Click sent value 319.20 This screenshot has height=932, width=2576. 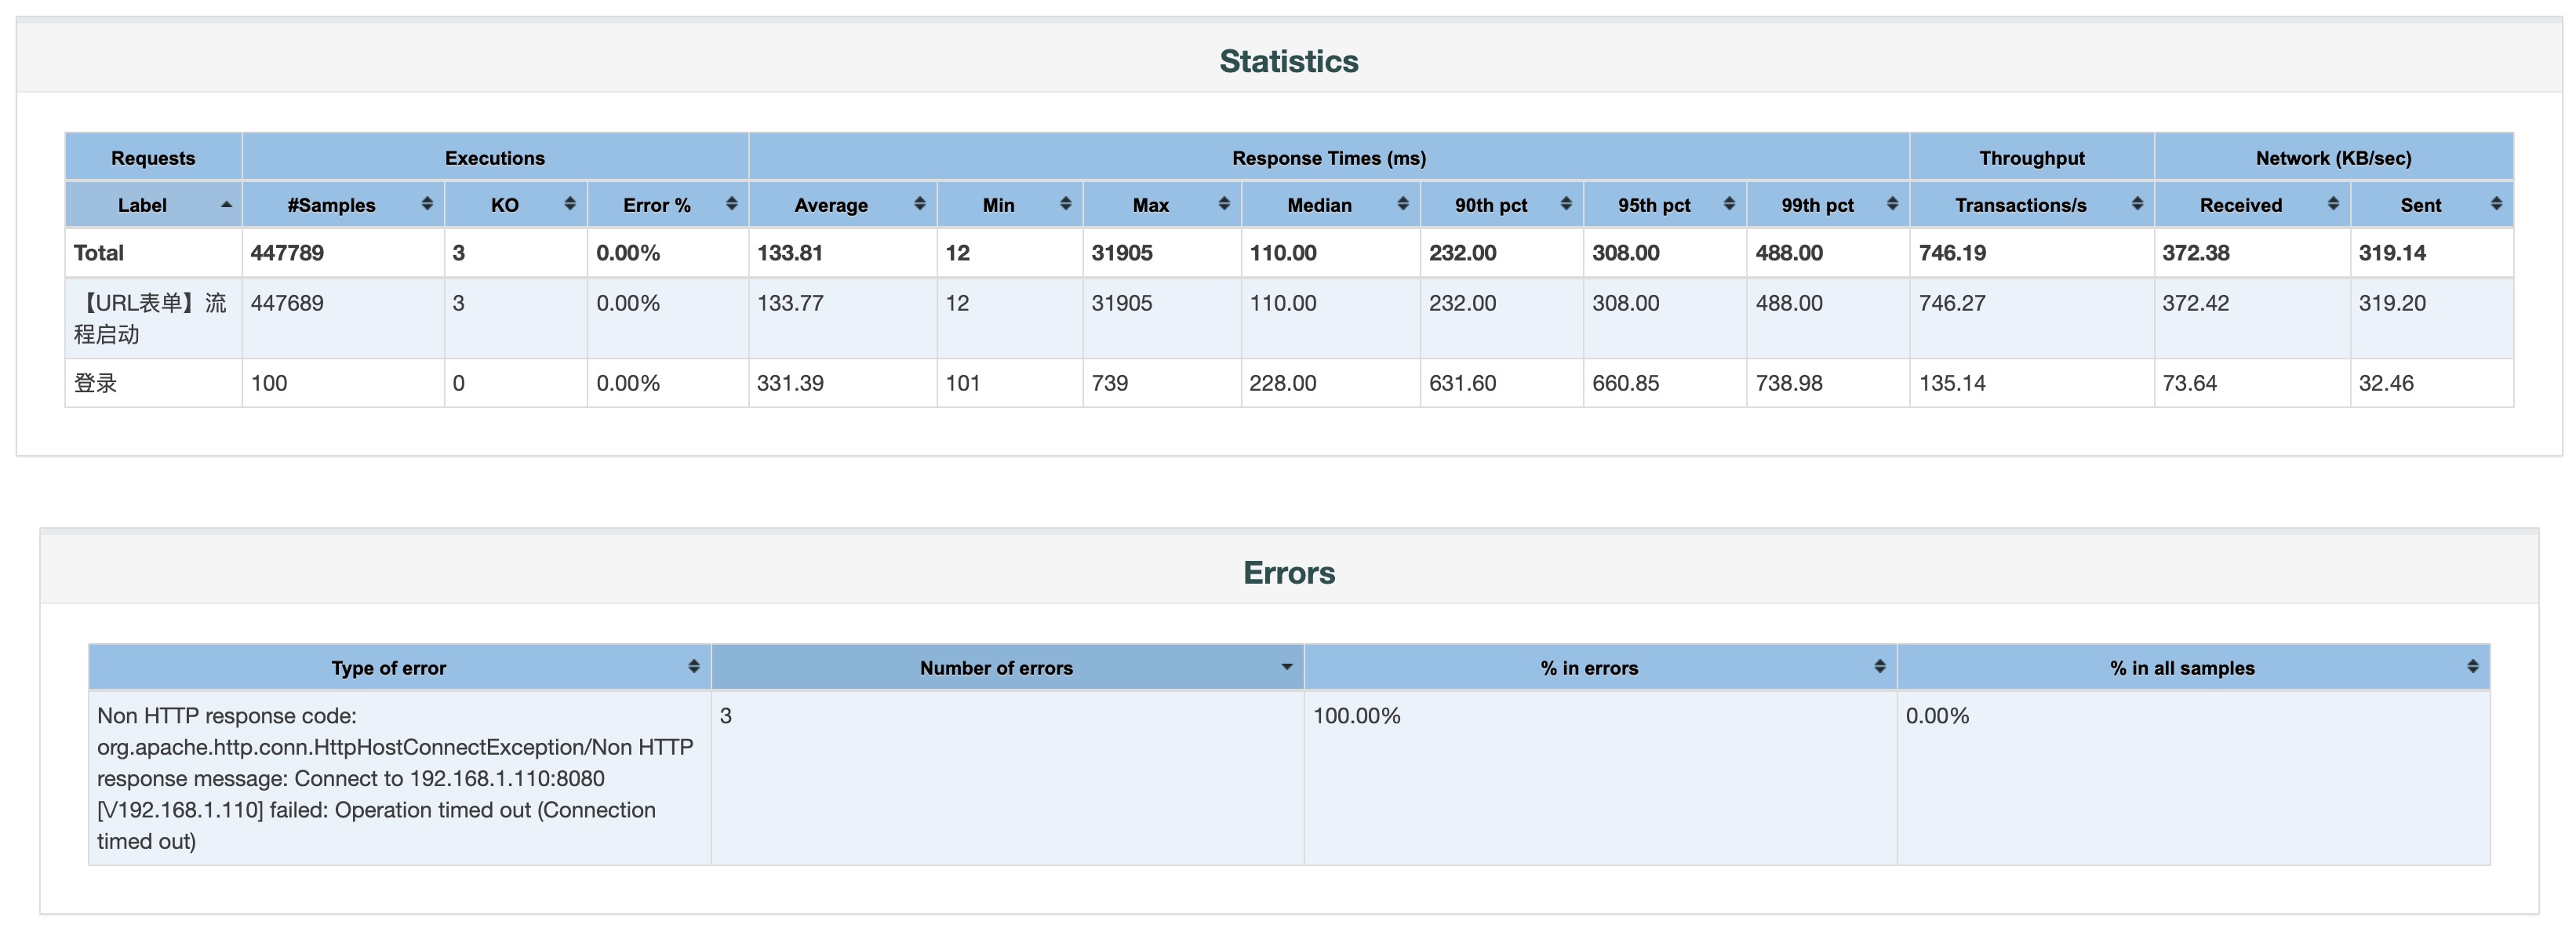[x=2392, y=303]
